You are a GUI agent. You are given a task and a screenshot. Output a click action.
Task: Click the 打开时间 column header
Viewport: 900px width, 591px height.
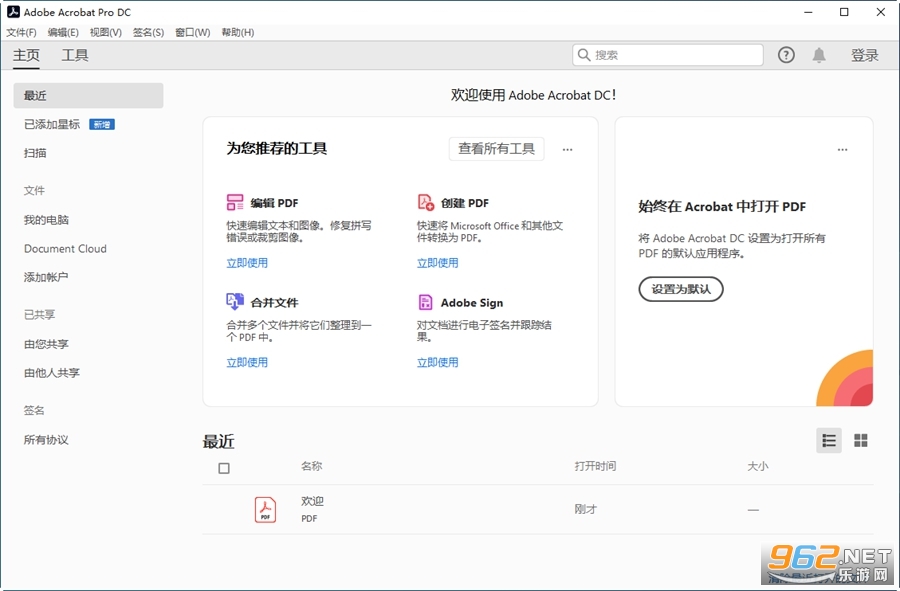pos(595,466)
